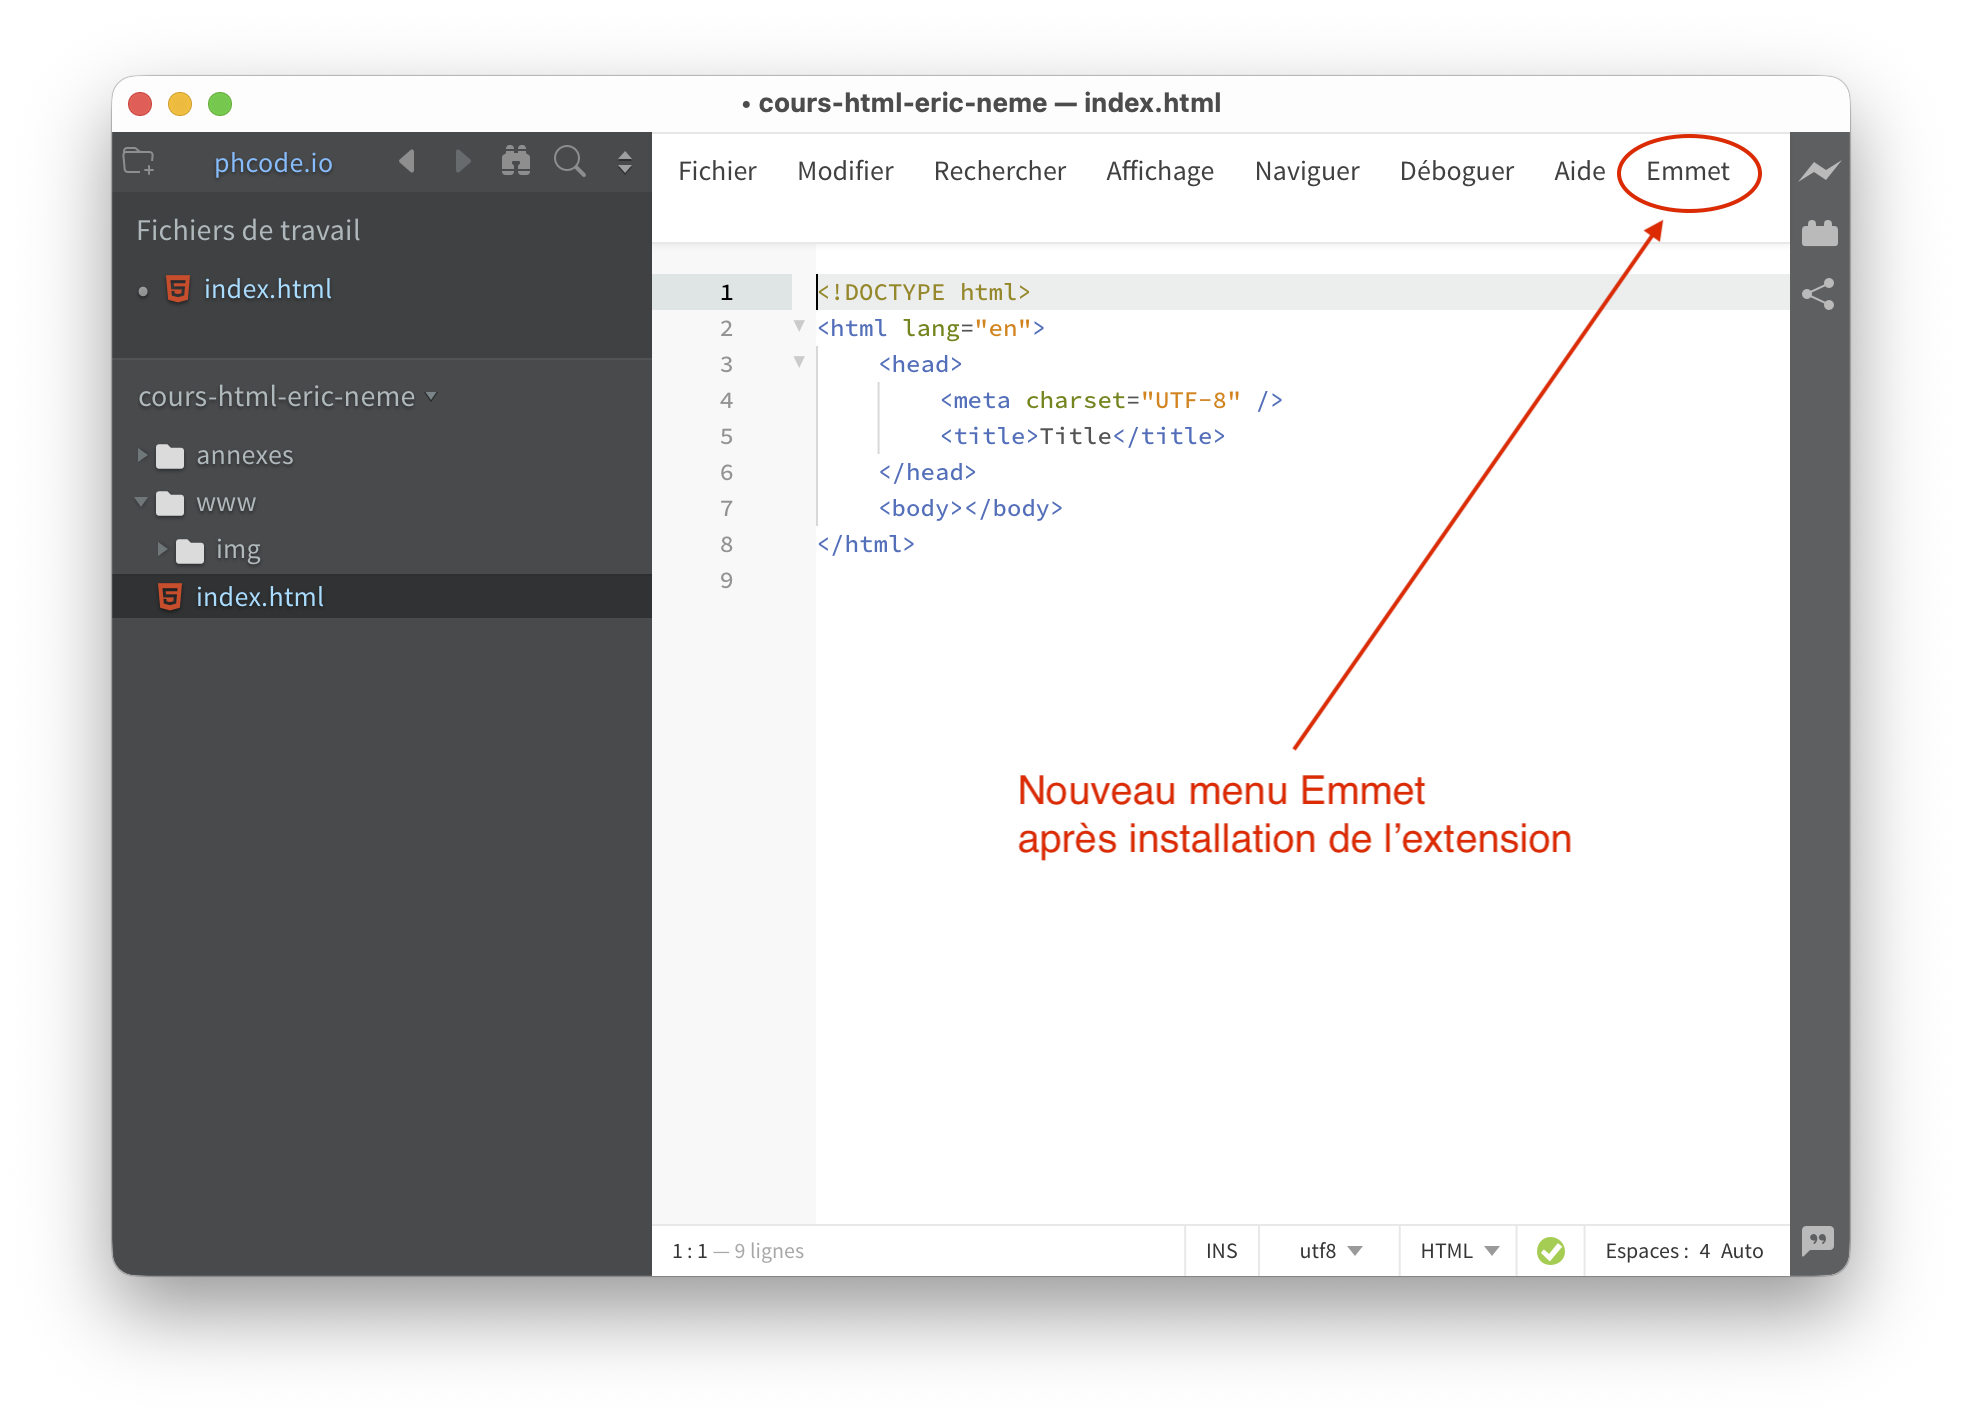
Task: Click the share icon in the right sidebar
Action: [x=1819, y=294]
